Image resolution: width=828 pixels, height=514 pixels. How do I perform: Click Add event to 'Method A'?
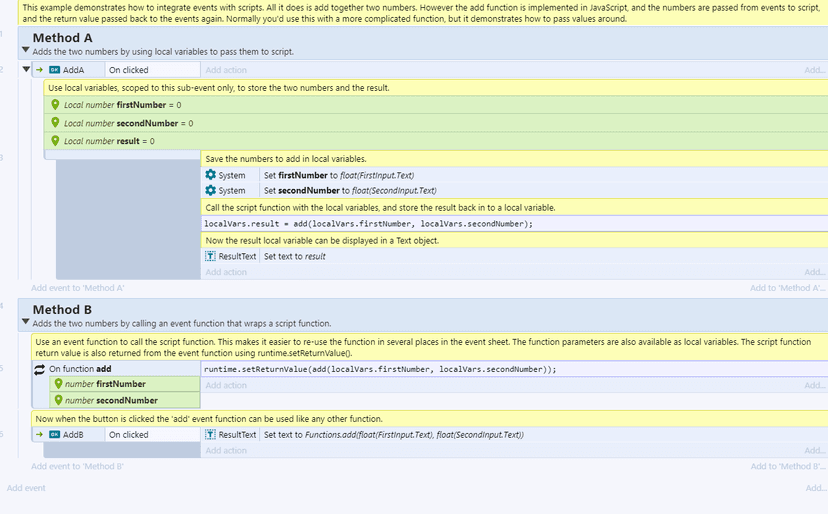pyautogui.click(x=78, y=288)
